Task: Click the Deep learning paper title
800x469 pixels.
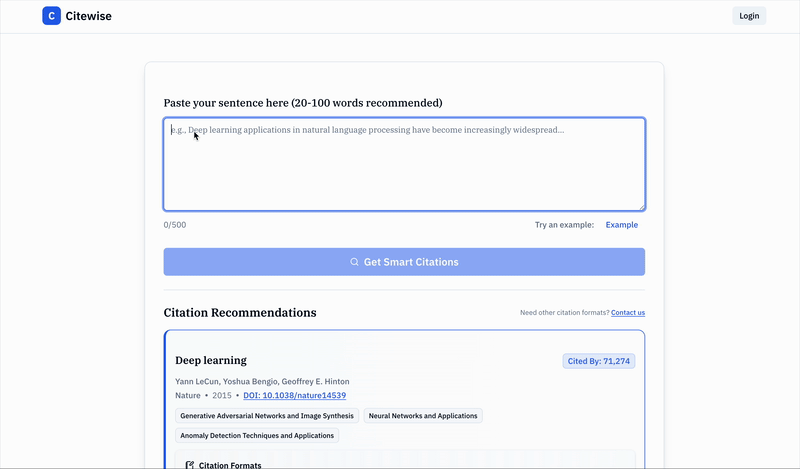Action: tap(211, 360)
